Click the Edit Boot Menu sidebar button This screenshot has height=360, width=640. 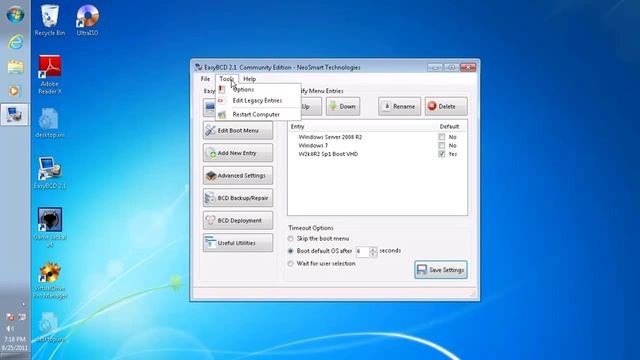238,131
